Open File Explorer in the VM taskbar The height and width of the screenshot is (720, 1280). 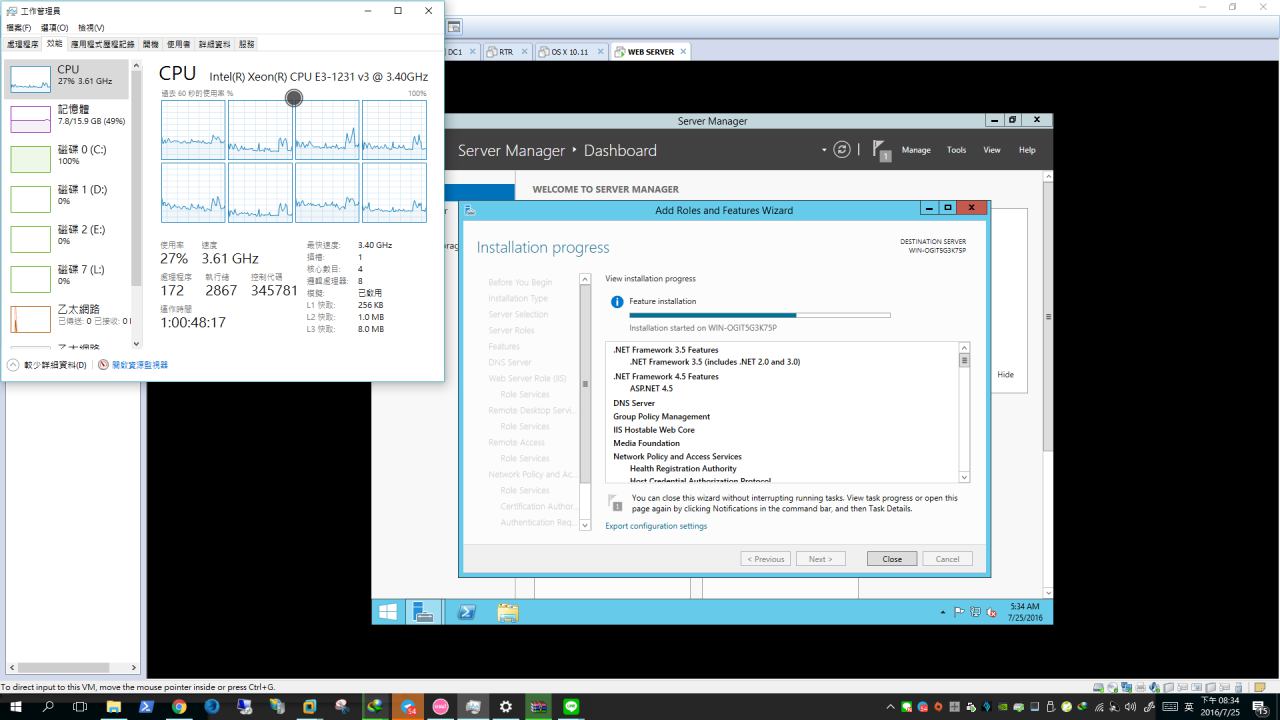click(x=508, y=612)
